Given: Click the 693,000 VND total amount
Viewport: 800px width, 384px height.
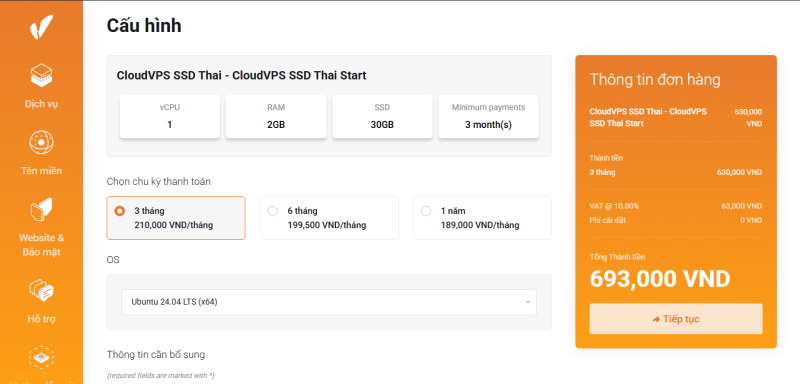Looking at the screenshot, I should pos(660,279).
